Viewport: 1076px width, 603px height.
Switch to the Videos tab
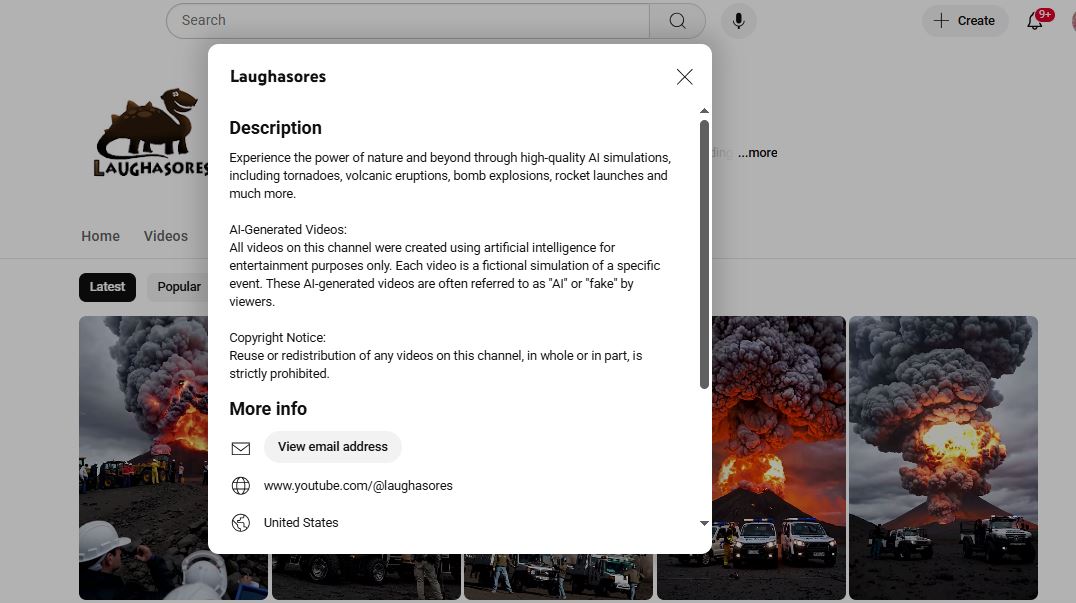click(x=165, y=236)
